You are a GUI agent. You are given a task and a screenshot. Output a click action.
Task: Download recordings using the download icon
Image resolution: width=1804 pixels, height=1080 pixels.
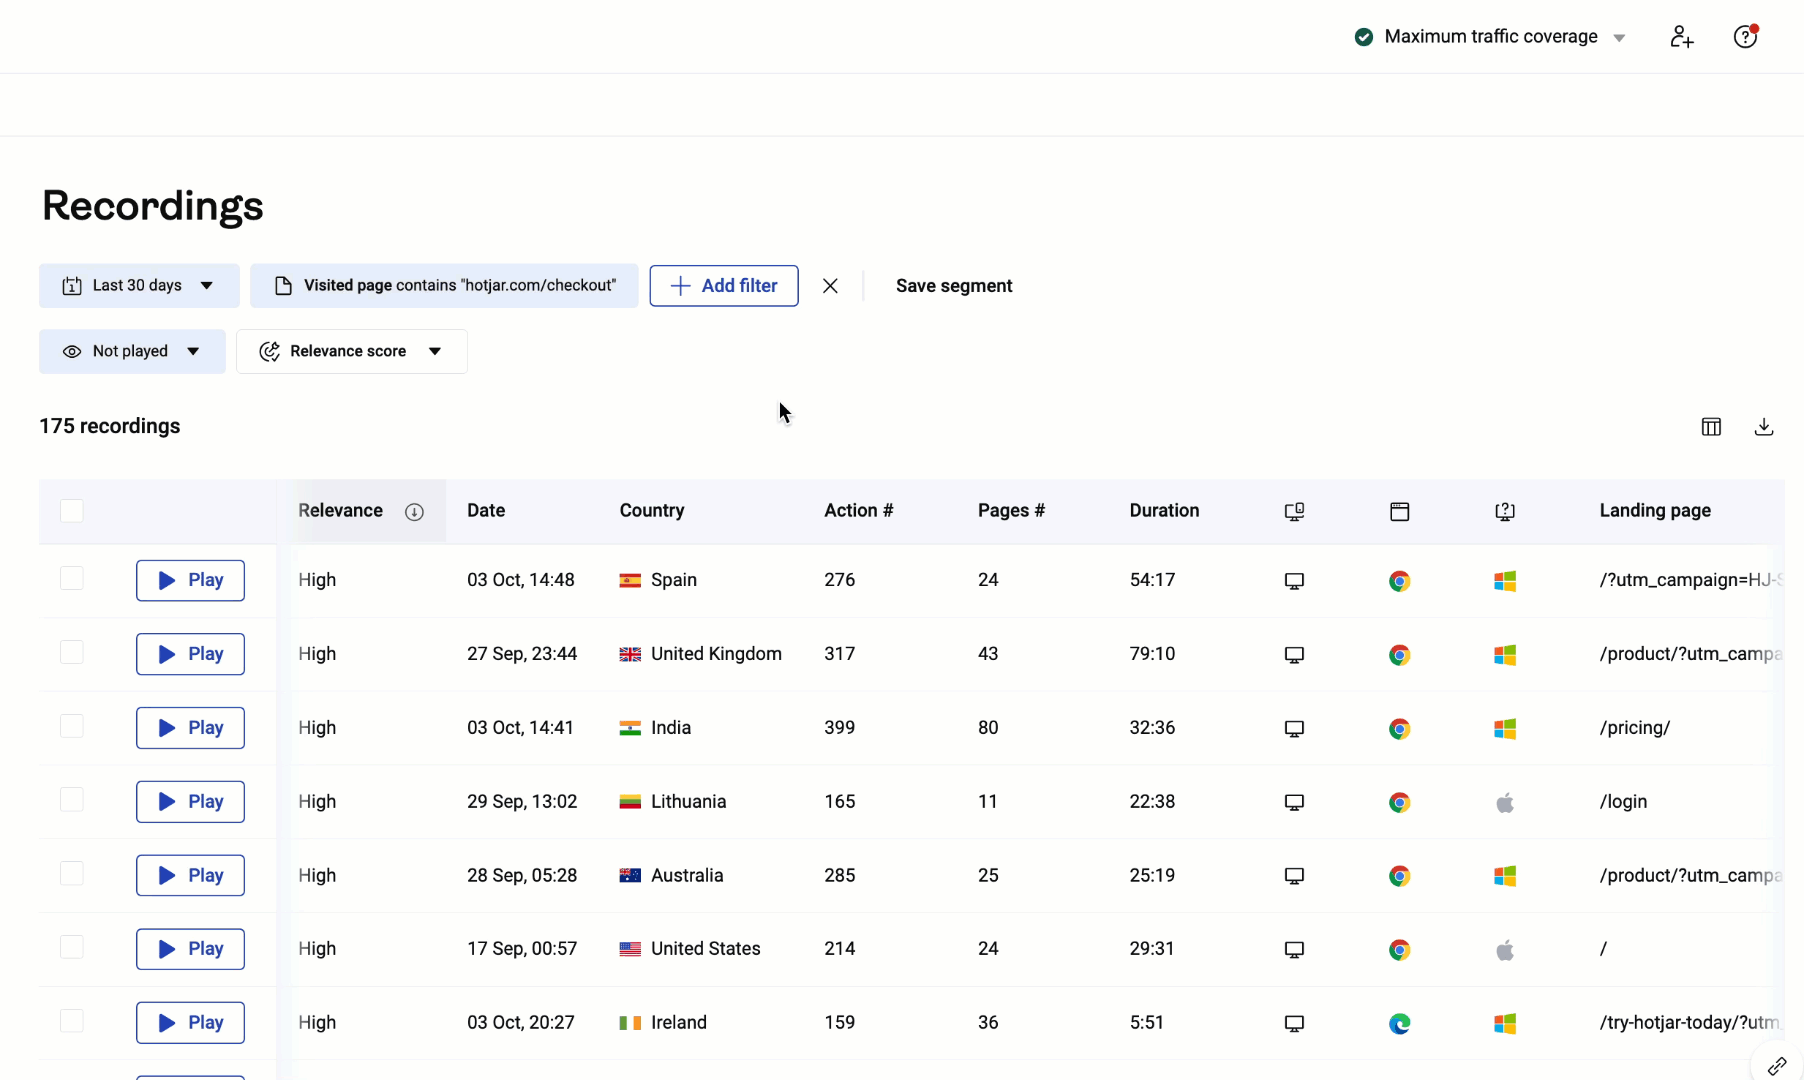pos(1764,427)
